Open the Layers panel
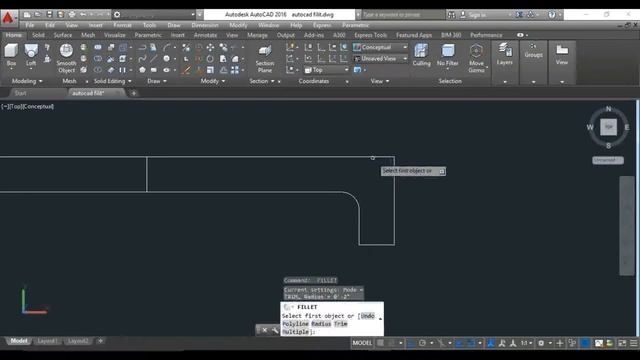The image size is (640, 360). click(x=505, y=54)
